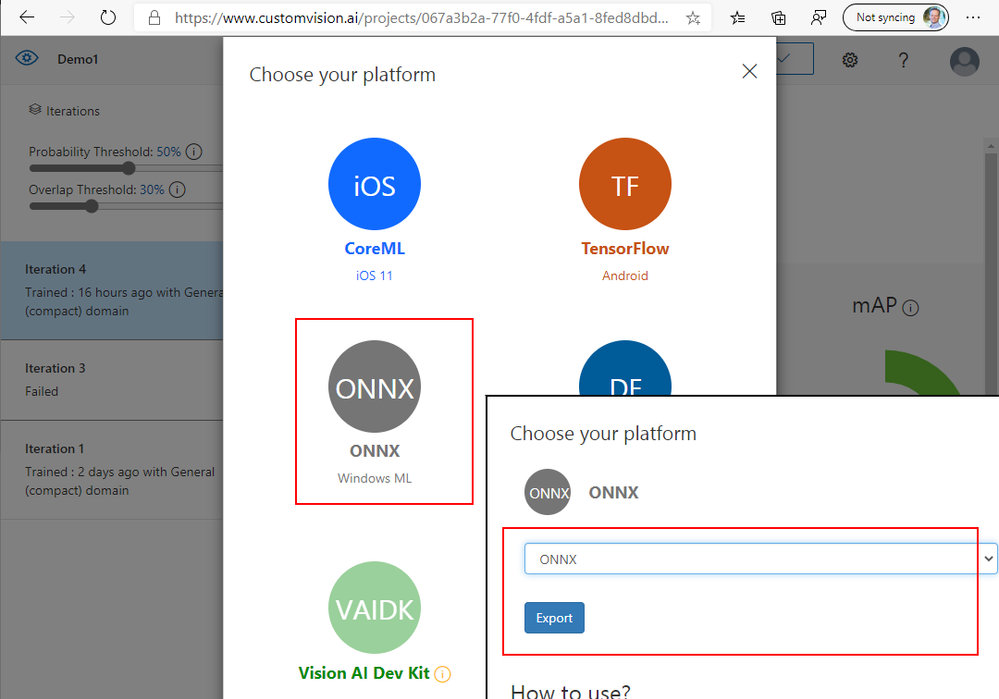Adjust the Probability Threshold slider handle
This screenshot has height=699, width=999.
click(x=129, y=168)
